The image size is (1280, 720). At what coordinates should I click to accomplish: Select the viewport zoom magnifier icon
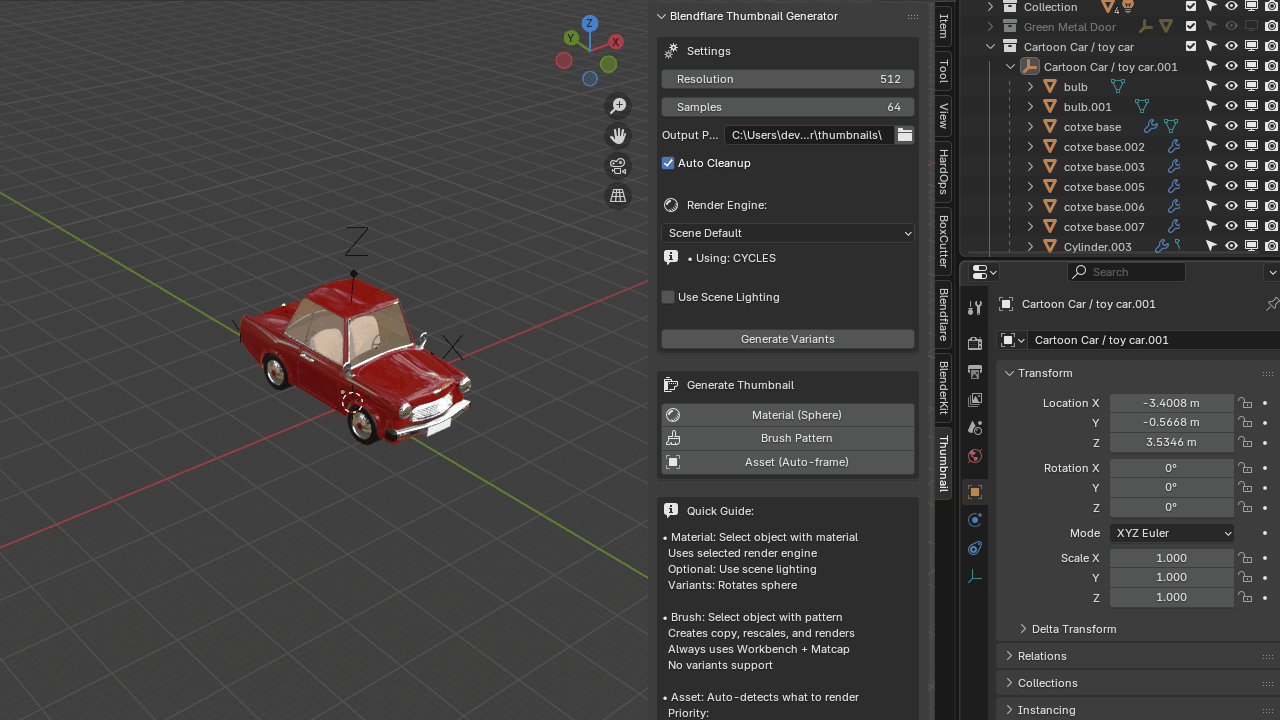click(618, 105)
